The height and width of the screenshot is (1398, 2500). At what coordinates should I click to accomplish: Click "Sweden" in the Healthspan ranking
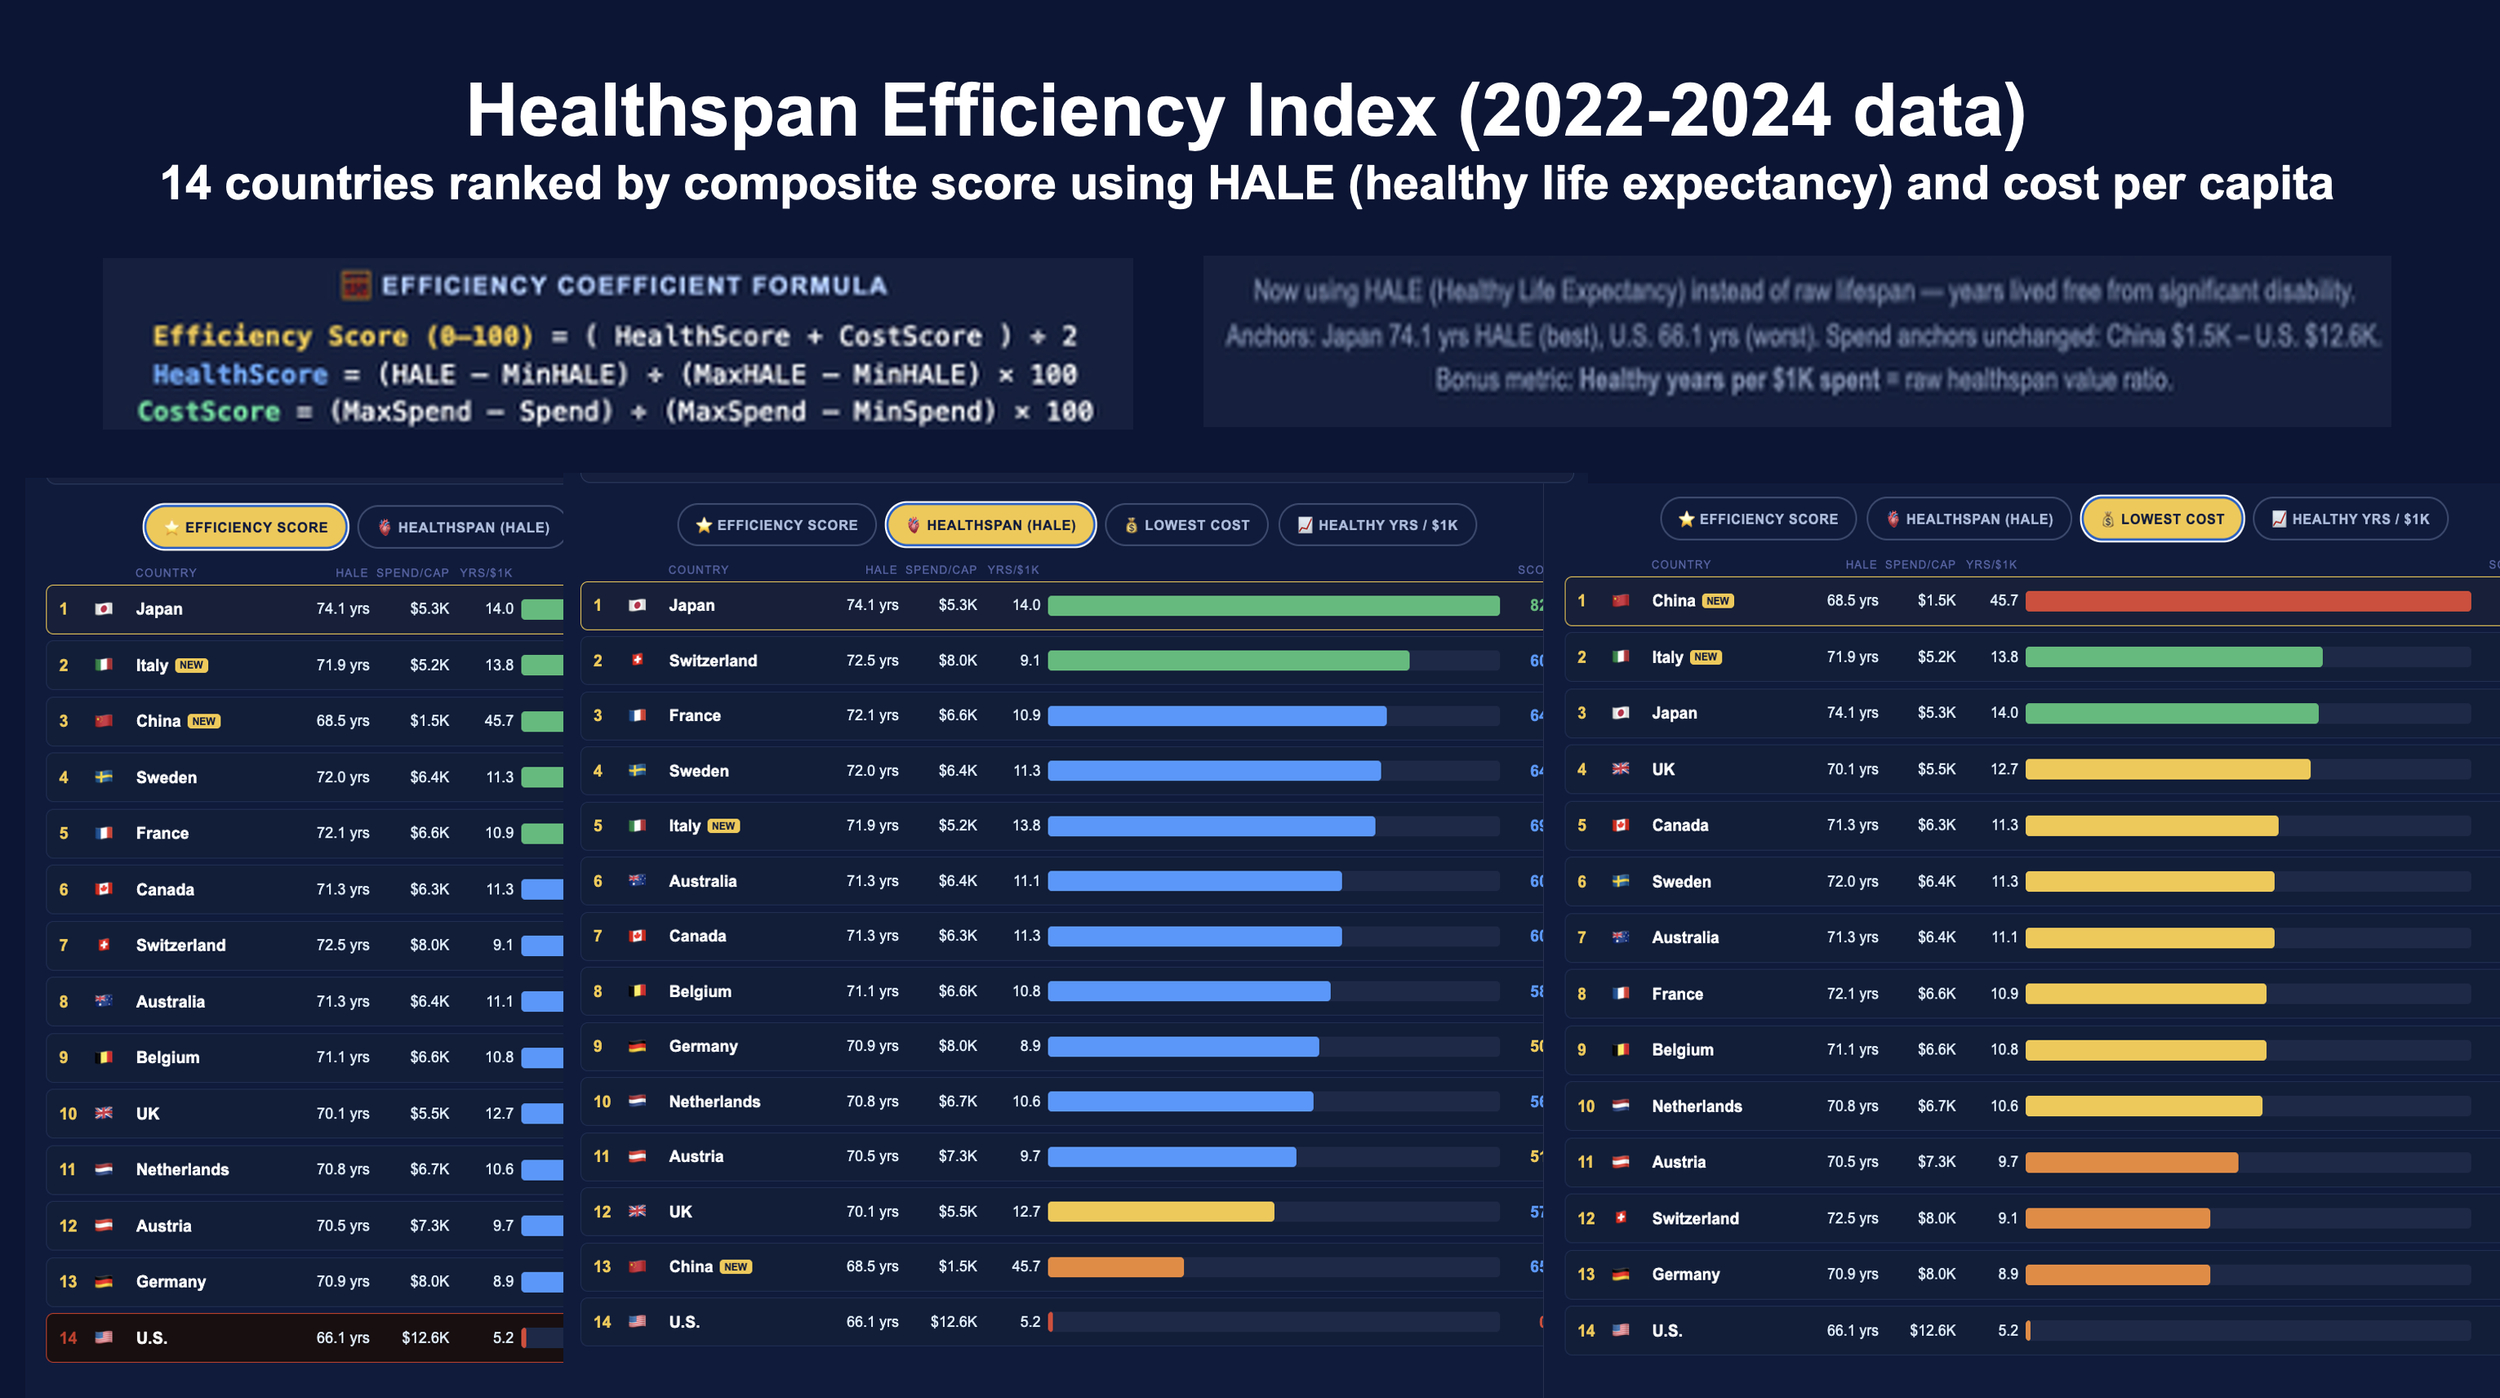tap(699, 771)
